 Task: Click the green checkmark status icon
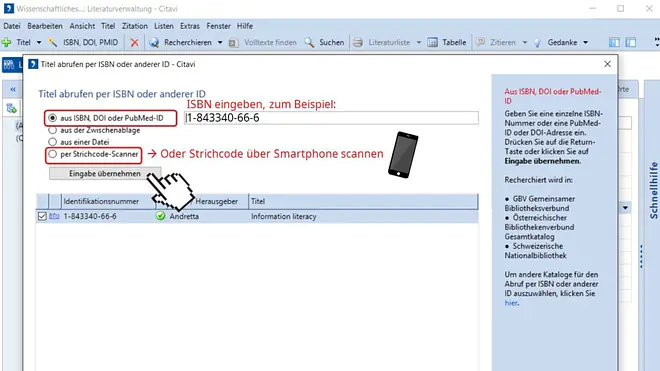click(x=160, y=216)
